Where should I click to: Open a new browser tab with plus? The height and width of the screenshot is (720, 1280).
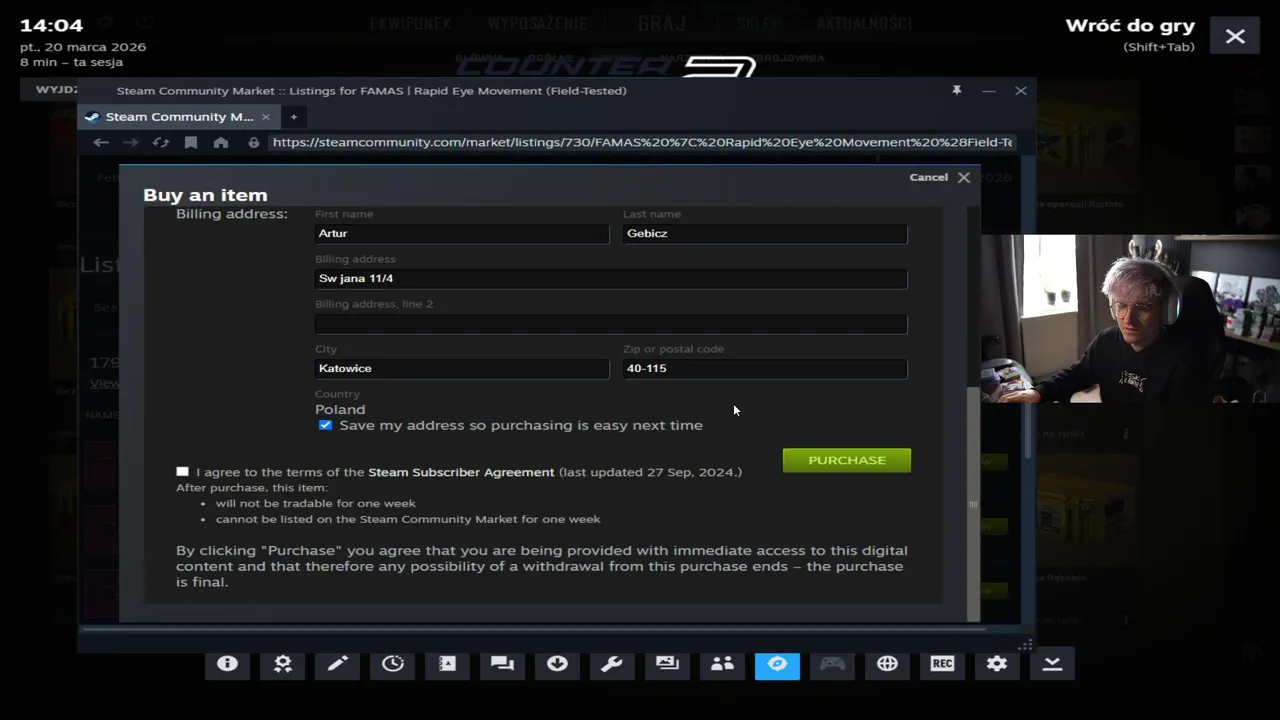[x=293, y=117]
